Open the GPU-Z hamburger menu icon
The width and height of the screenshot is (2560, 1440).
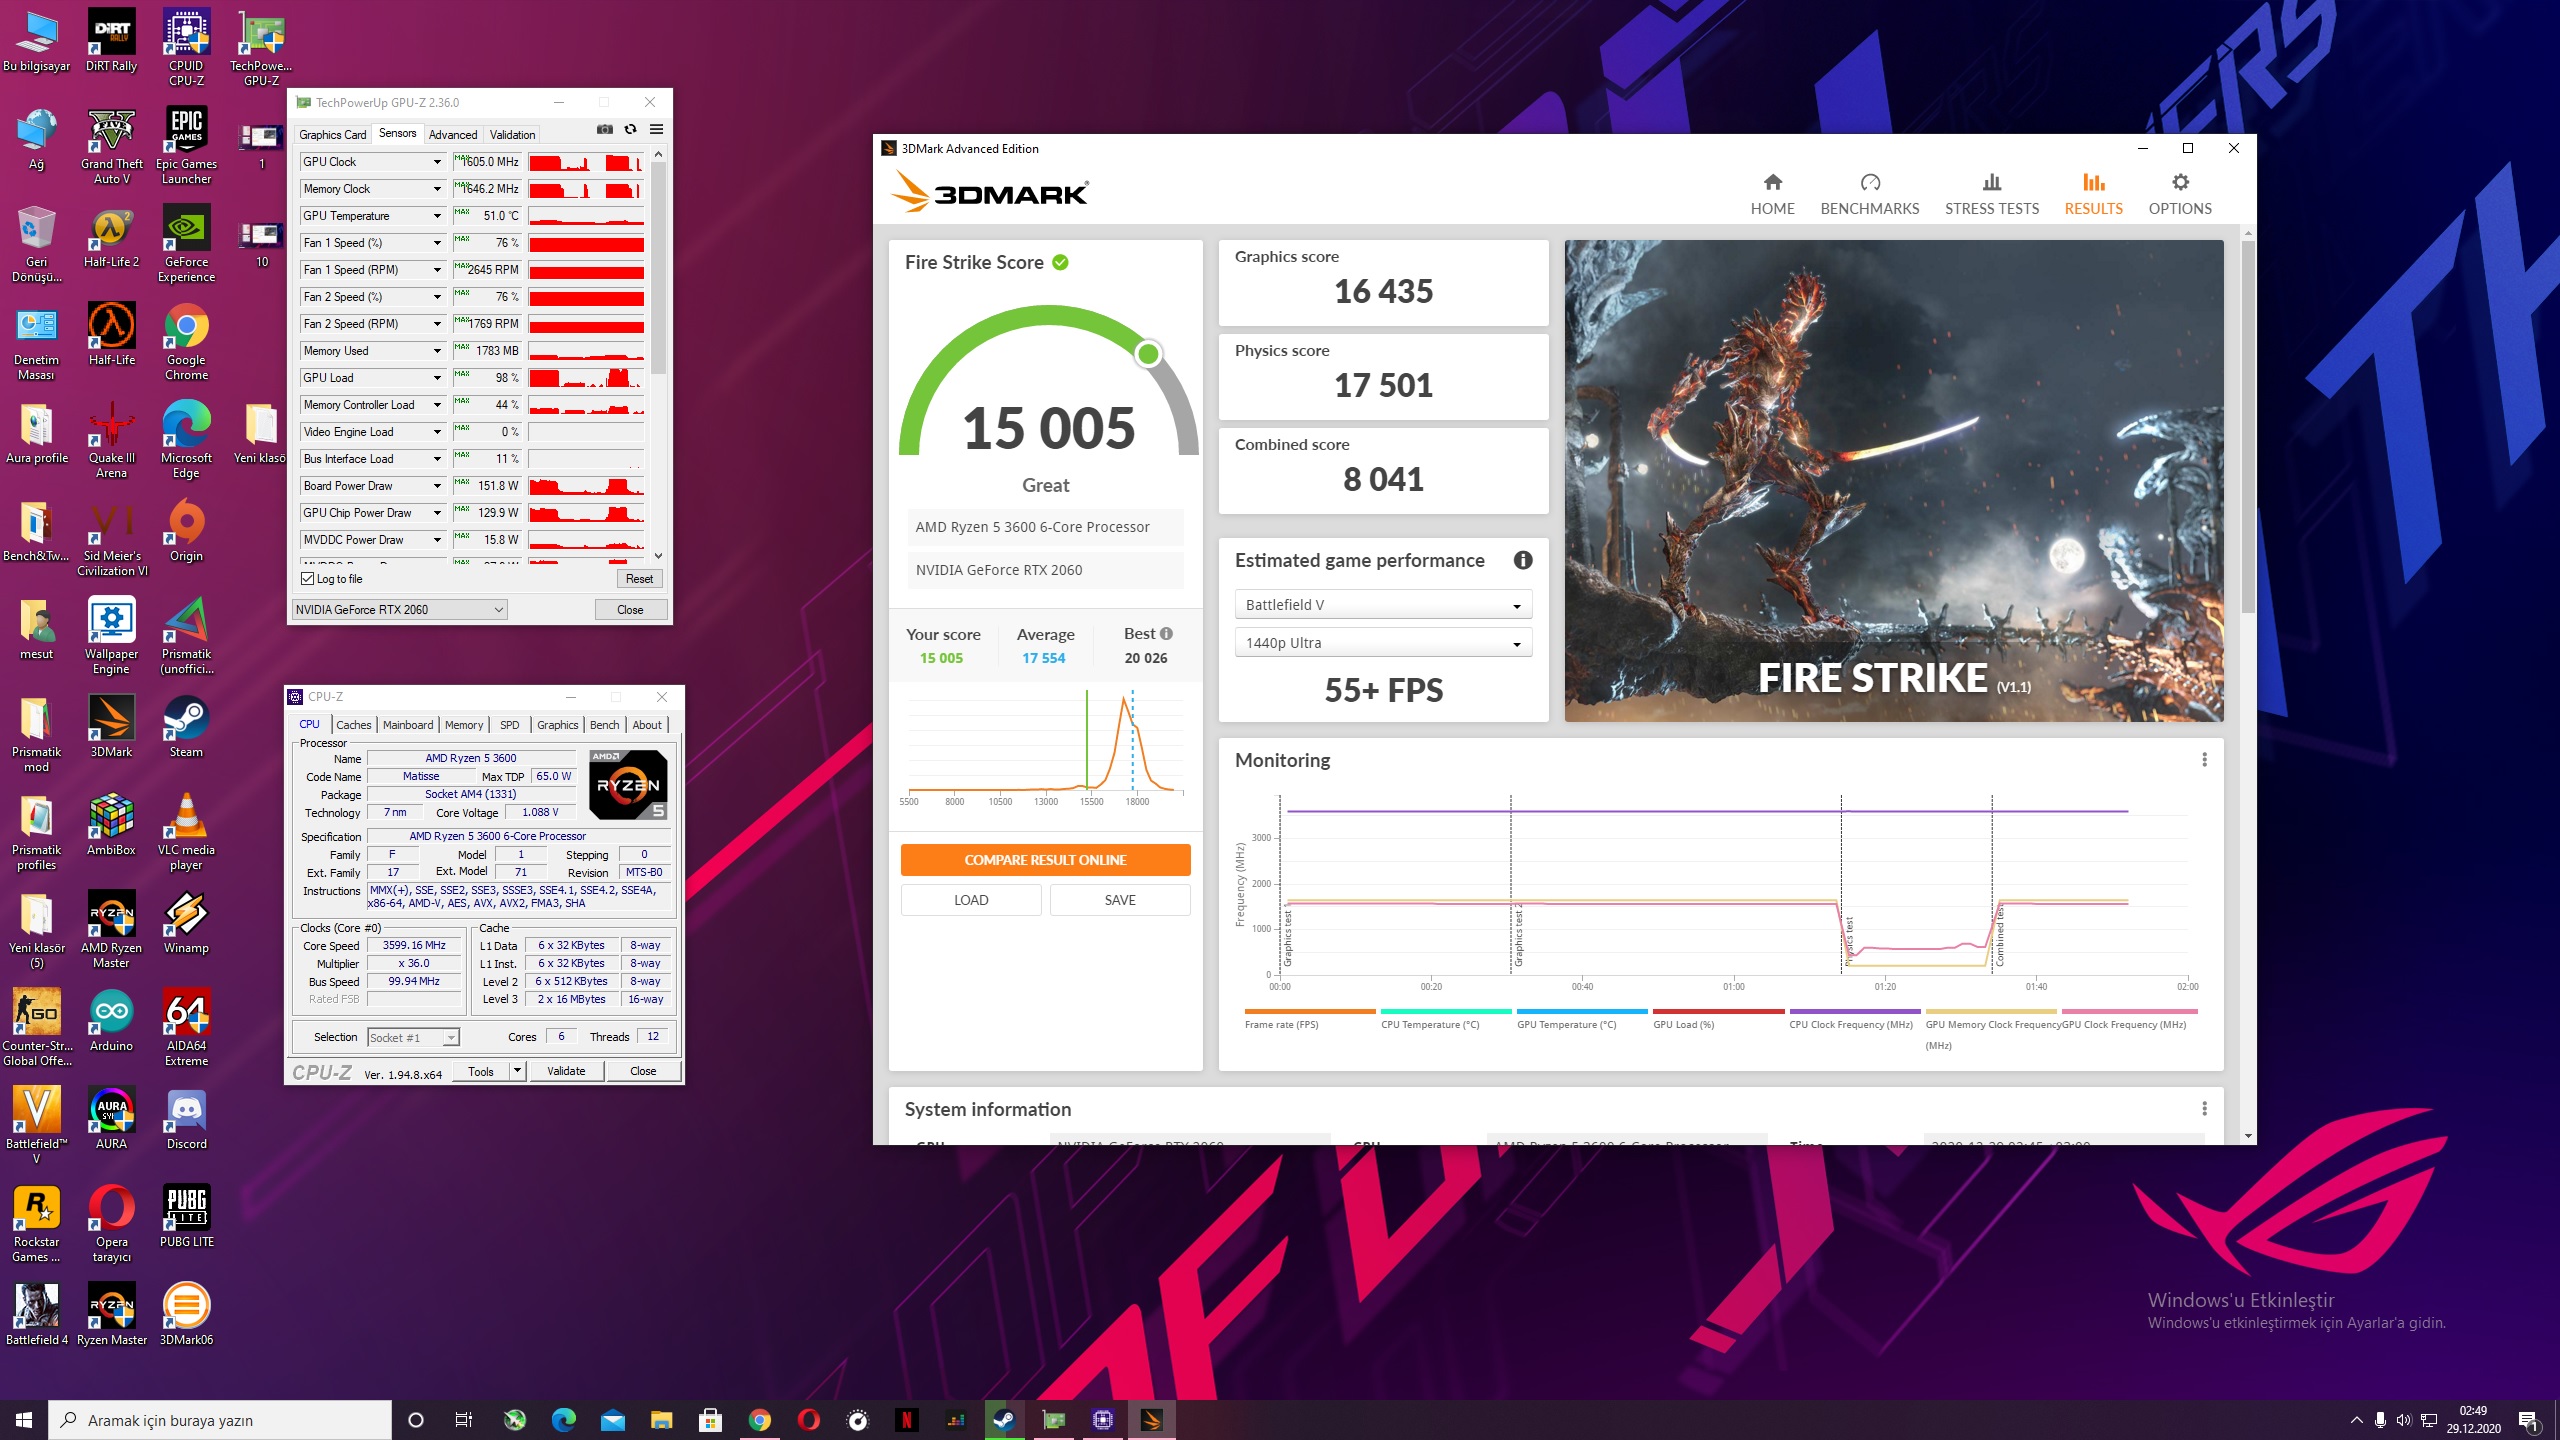(656, 129)
